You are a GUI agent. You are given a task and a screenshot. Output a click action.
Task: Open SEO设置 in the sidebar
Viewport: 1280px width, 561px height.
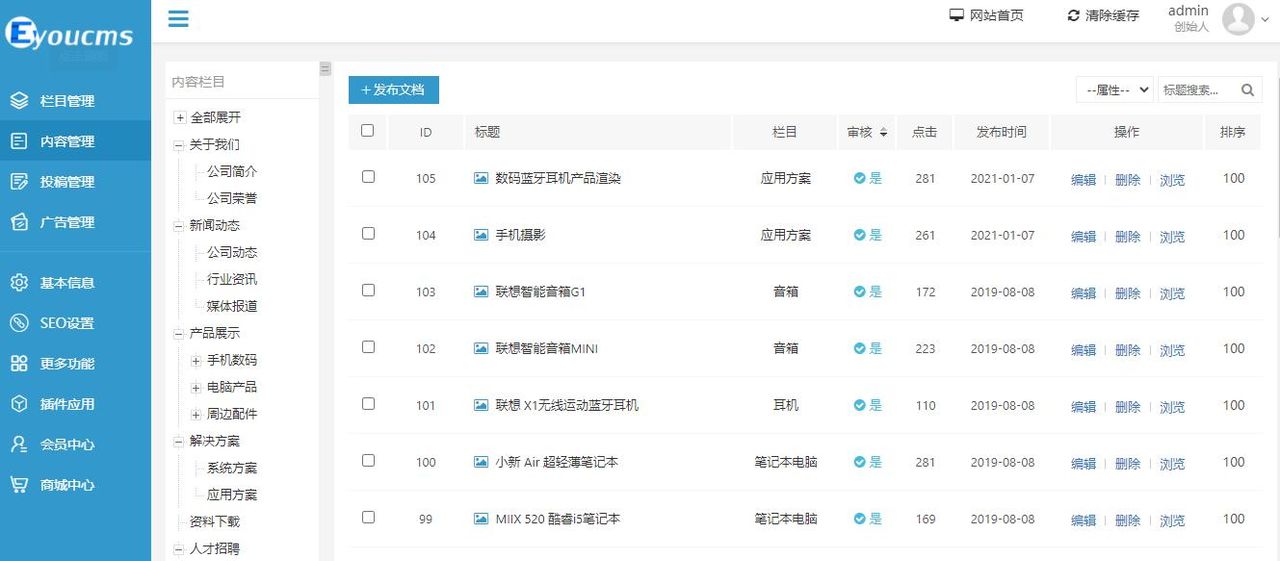click(75, 323)
